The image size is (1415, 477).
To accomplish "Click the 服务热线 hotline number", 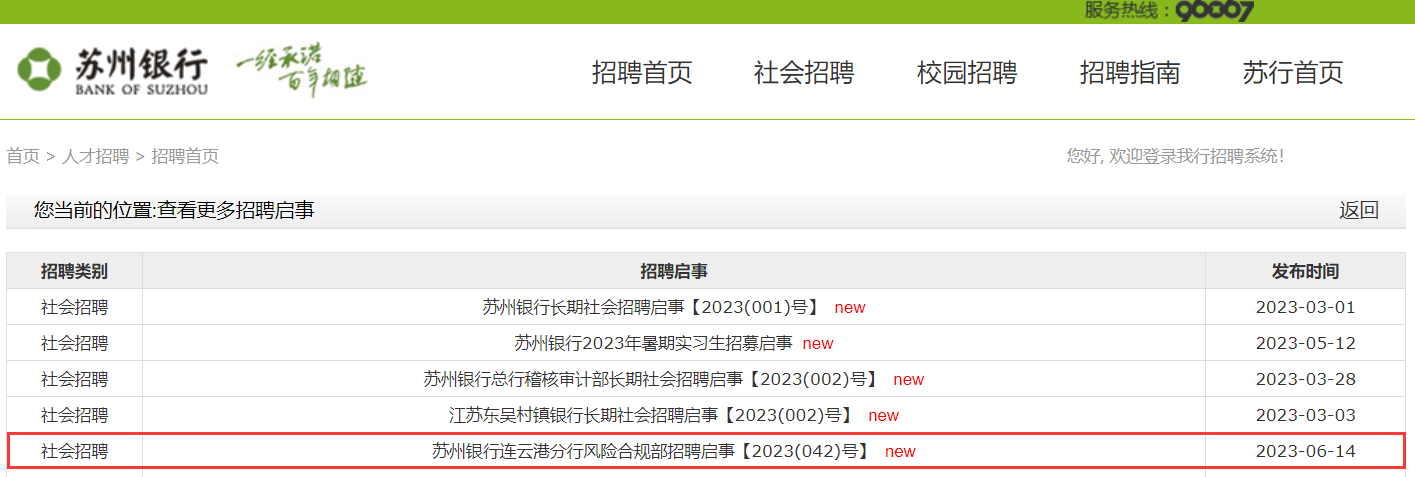I will coord(1214,11).
